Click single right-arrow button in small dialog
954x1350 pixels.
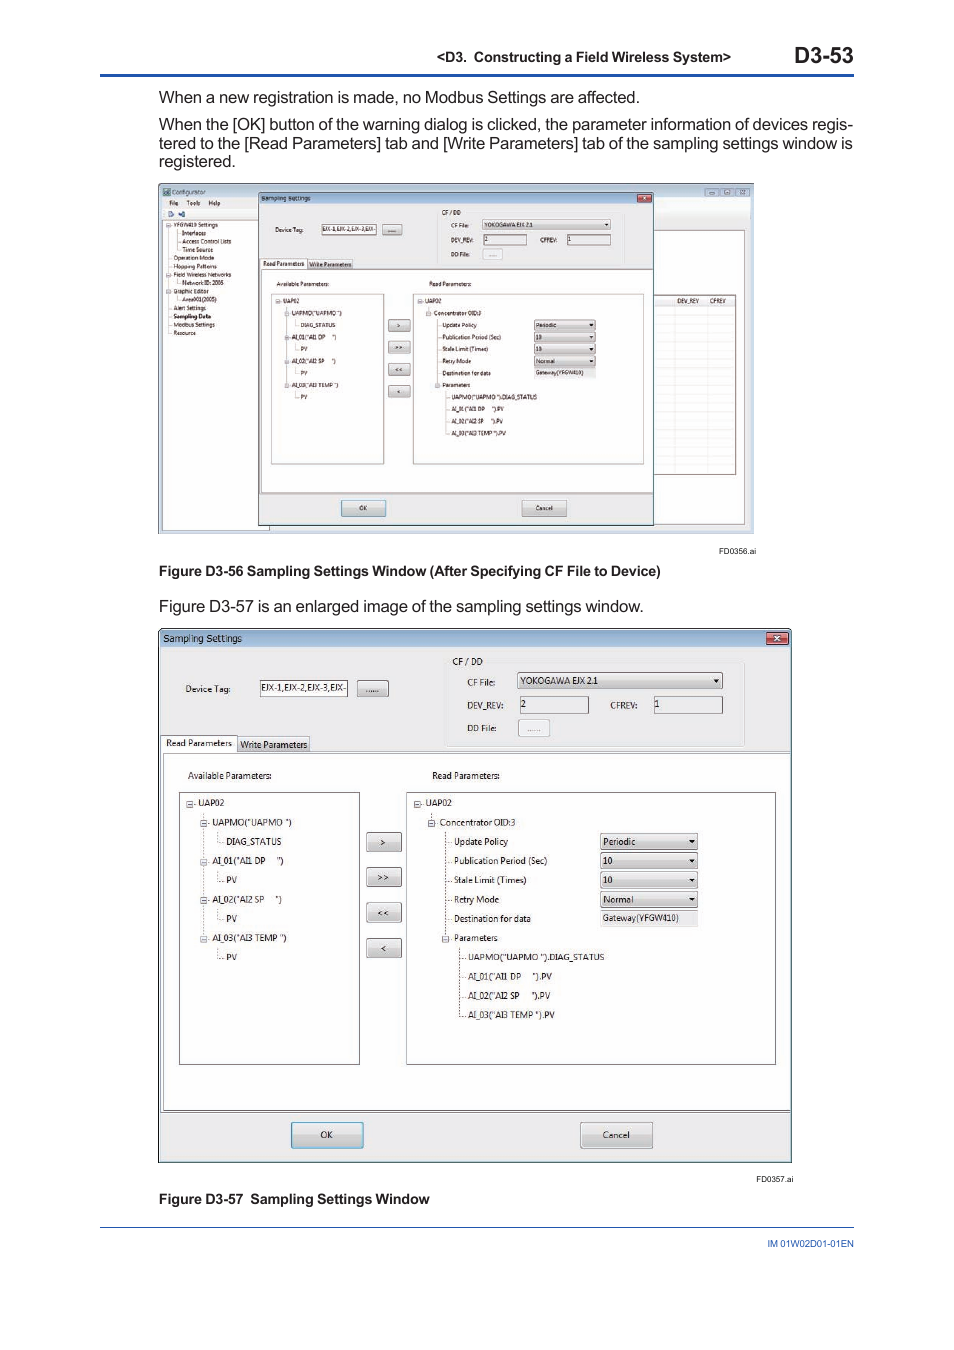coord(399,326)
